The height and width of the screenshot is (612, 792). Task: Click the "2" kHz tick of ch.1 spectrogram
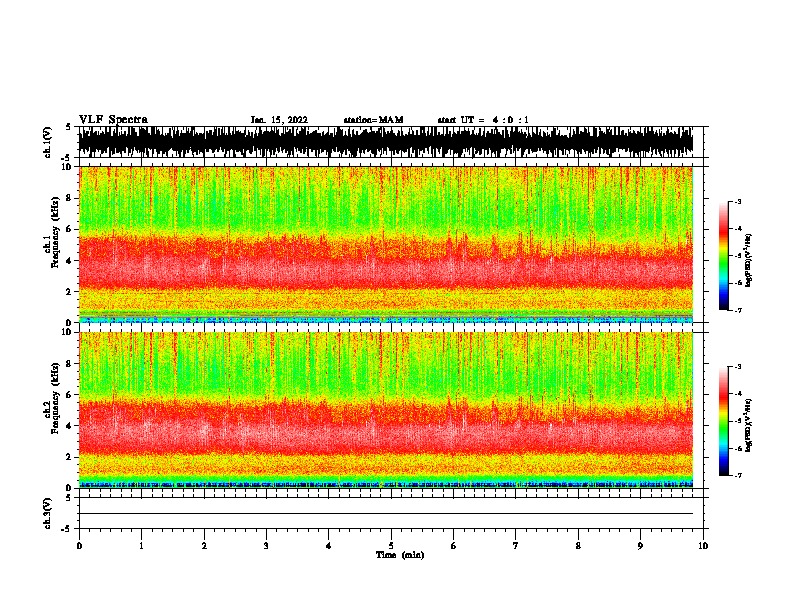pyautogui.click(x=71, y=292)
